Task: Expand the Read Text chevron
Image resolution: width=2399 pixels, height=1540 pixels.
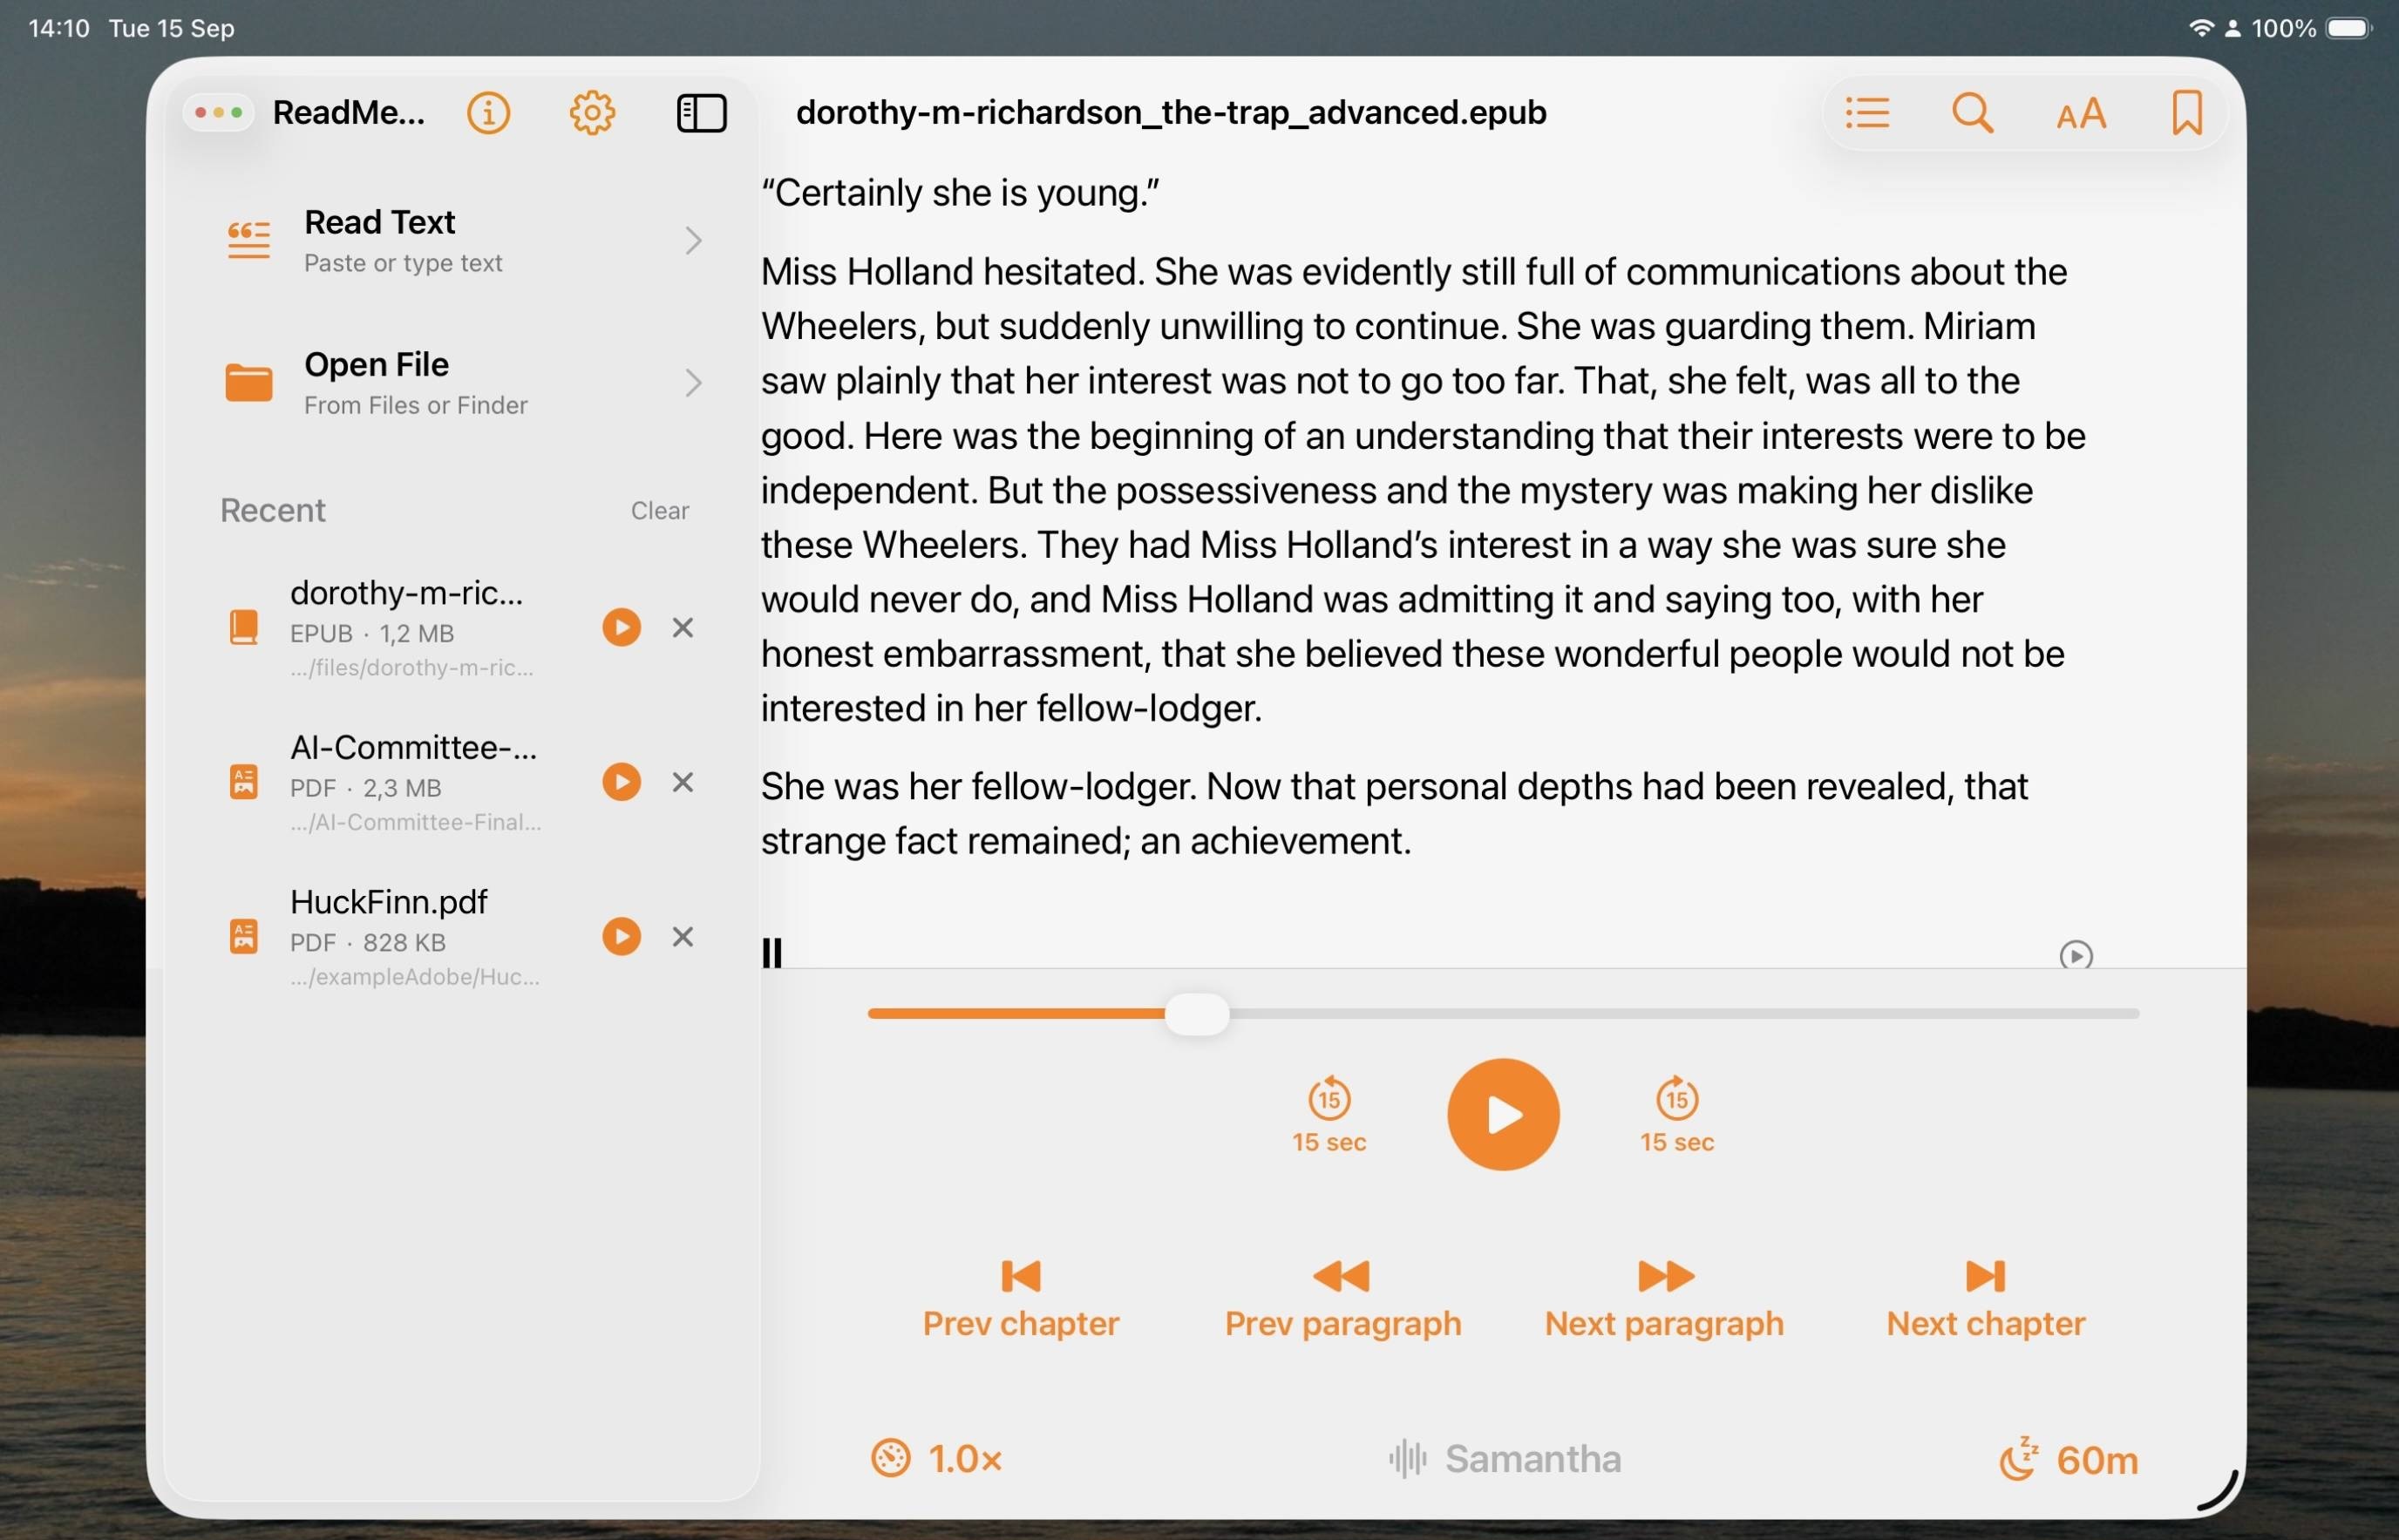Action: coord(693,241)
